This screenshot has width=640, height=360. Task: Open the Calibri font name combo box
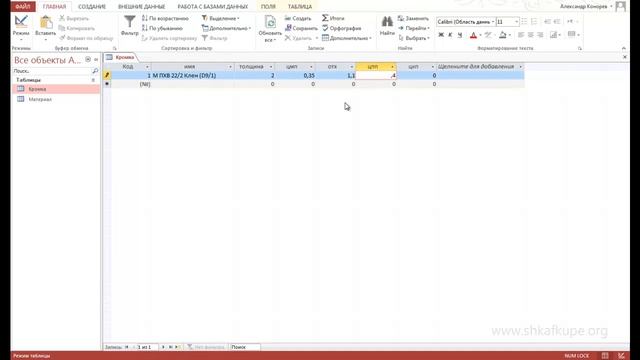466,22
